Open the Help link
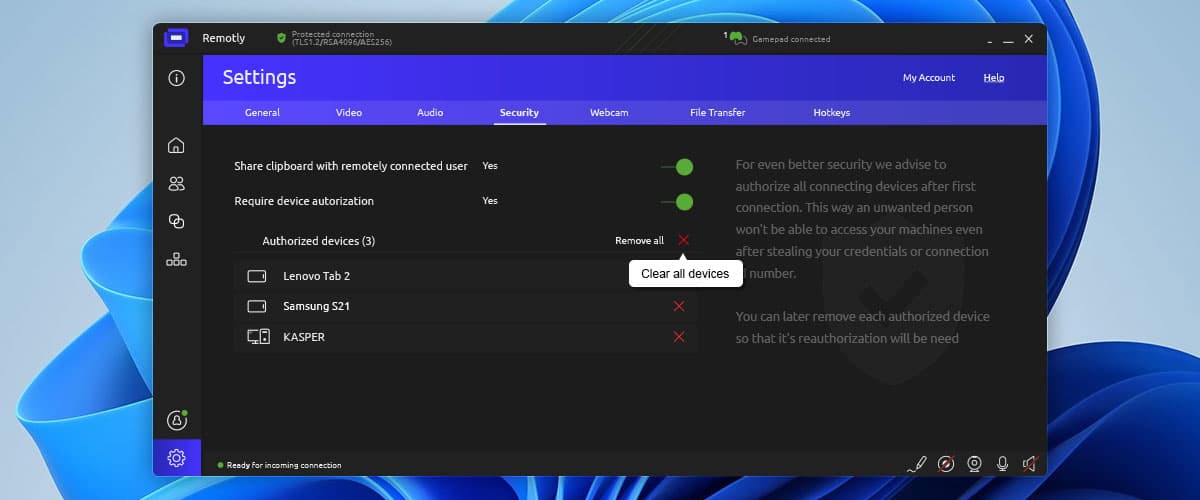This screenshot has width=1200, height=500. tap(993, 78)
